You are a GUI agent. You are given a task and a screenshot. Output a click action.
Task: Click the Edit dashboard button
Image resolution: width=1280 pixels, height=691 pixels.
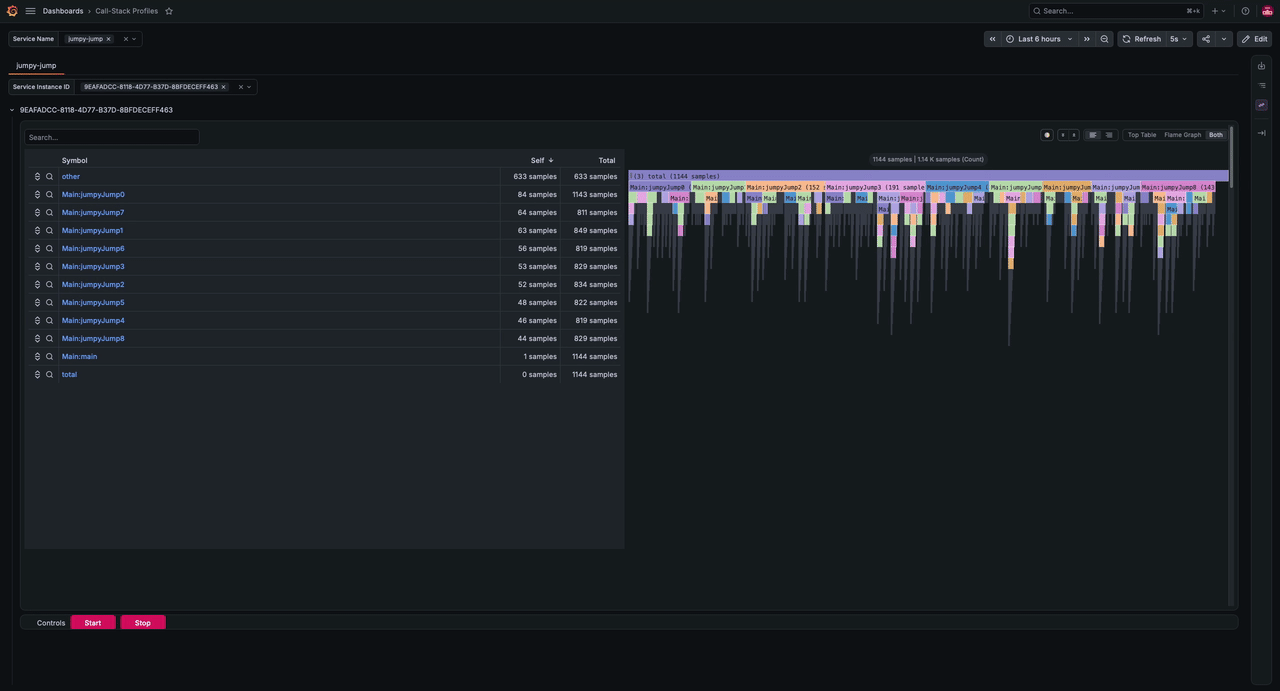(1255, 39)
